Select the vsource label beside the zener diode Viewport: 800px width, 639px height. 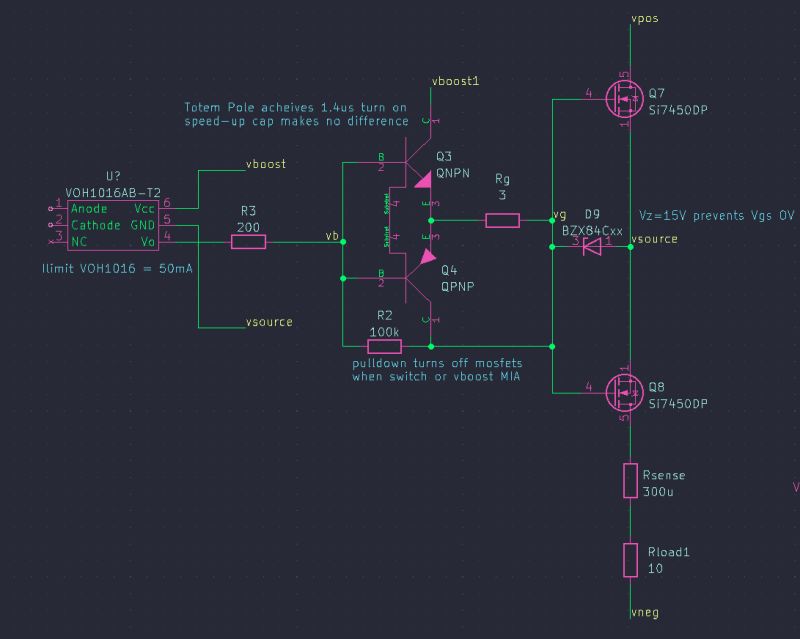tap(655, 238)
